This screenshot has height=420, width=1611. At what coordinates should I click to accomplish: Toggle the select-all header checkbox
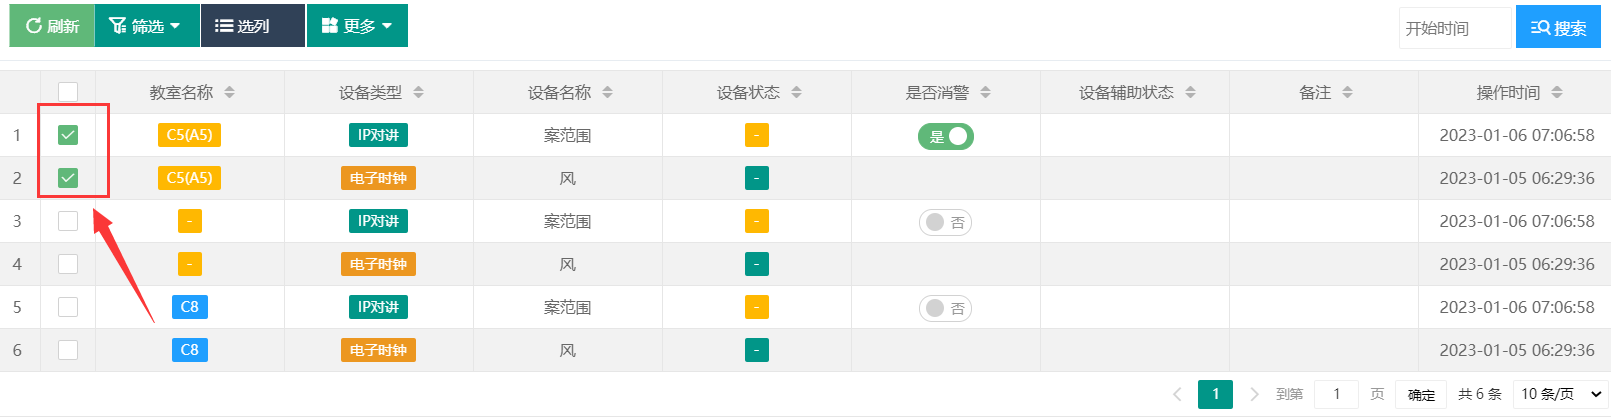68,92
